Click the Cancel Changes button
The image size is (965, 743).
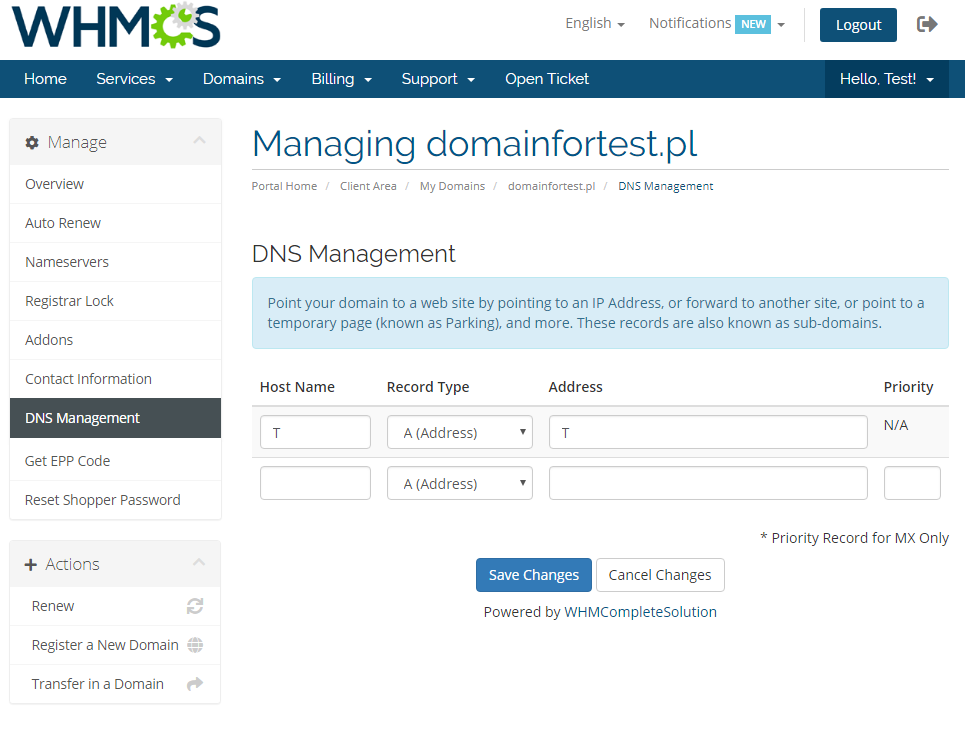660,575
